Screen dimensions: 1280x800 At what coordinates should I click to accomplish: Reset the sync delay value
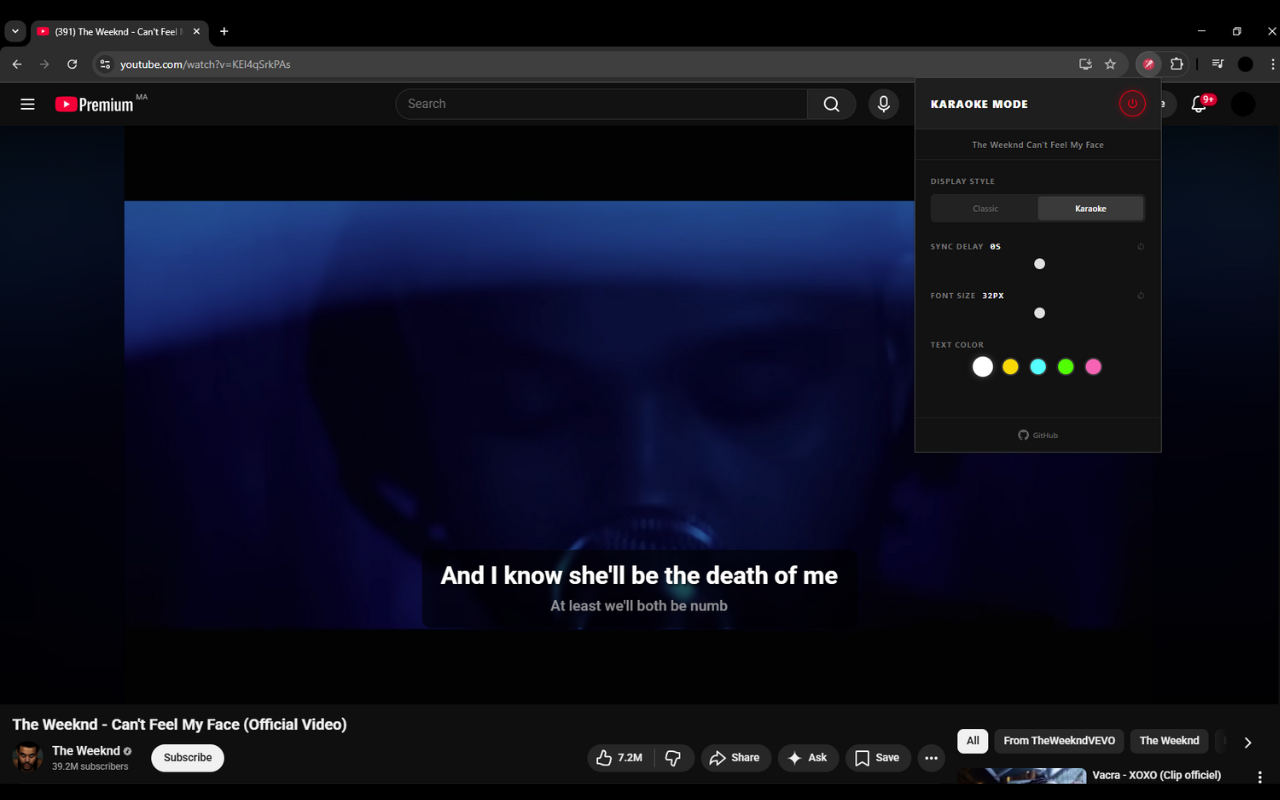1140,246
